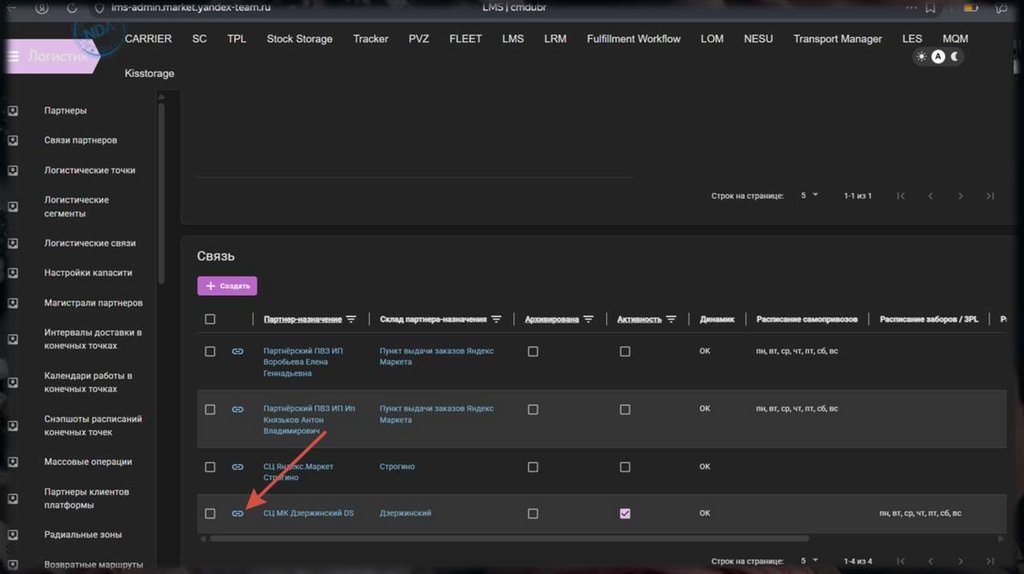Click link icon in СЦ МК Дзержинский DS row
This screenshot has width=1024, height=574.
237,514
